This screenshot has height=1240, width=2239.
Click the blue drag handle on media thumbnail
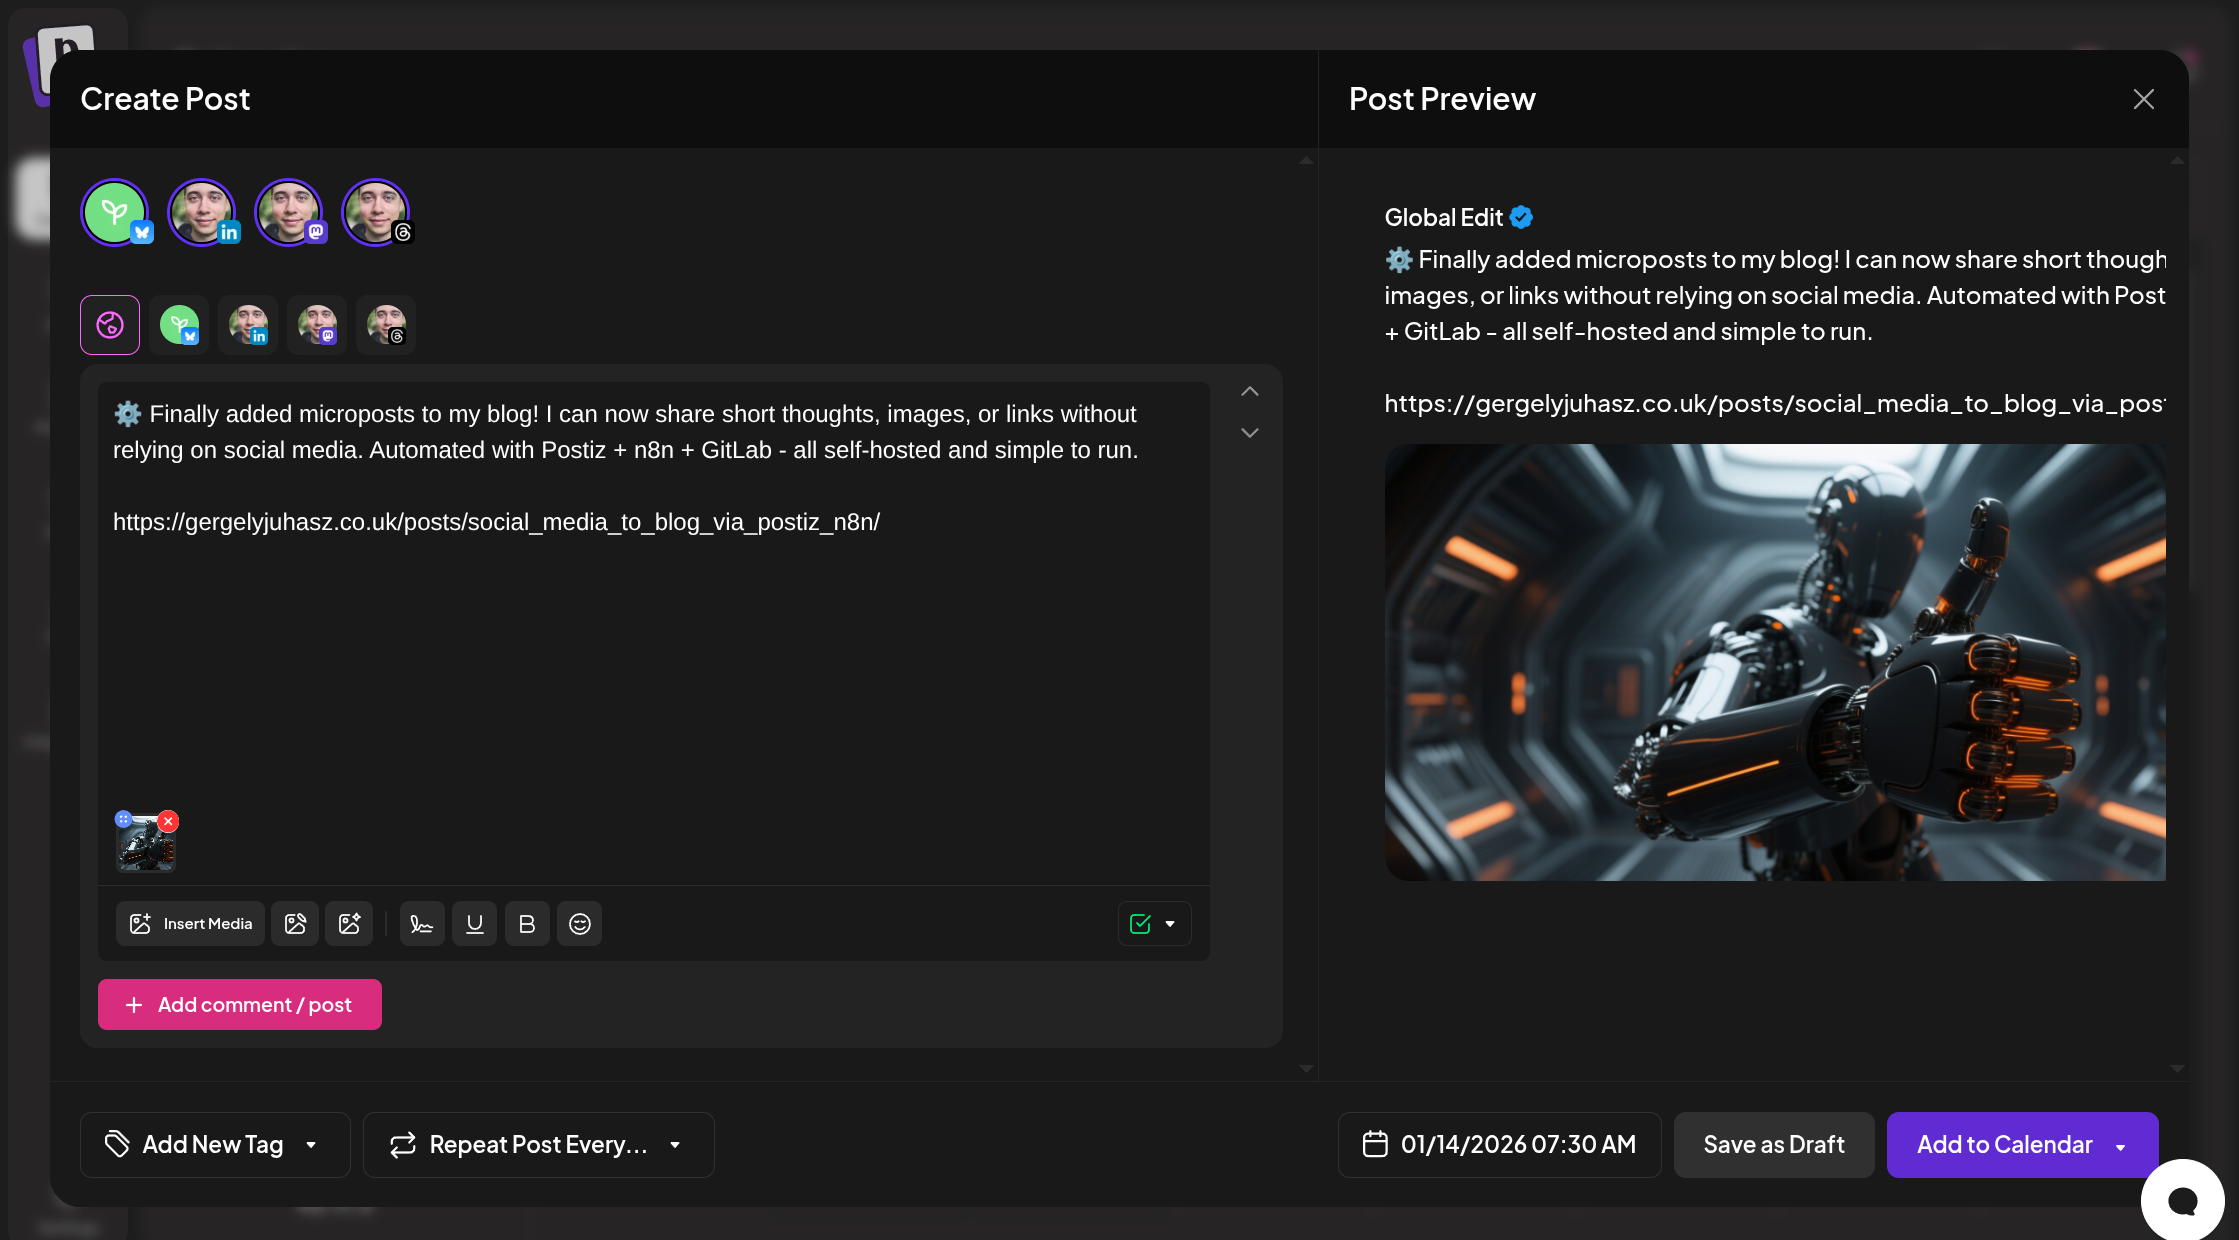(x=123, y=819)
